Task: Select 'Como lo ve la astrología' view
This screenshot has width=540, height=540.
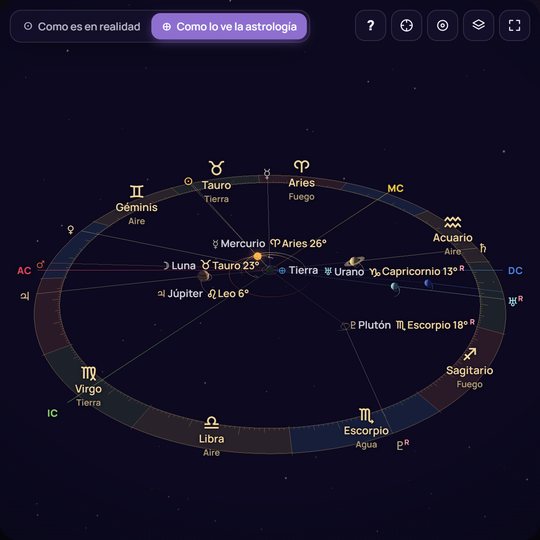Action: 229,27
